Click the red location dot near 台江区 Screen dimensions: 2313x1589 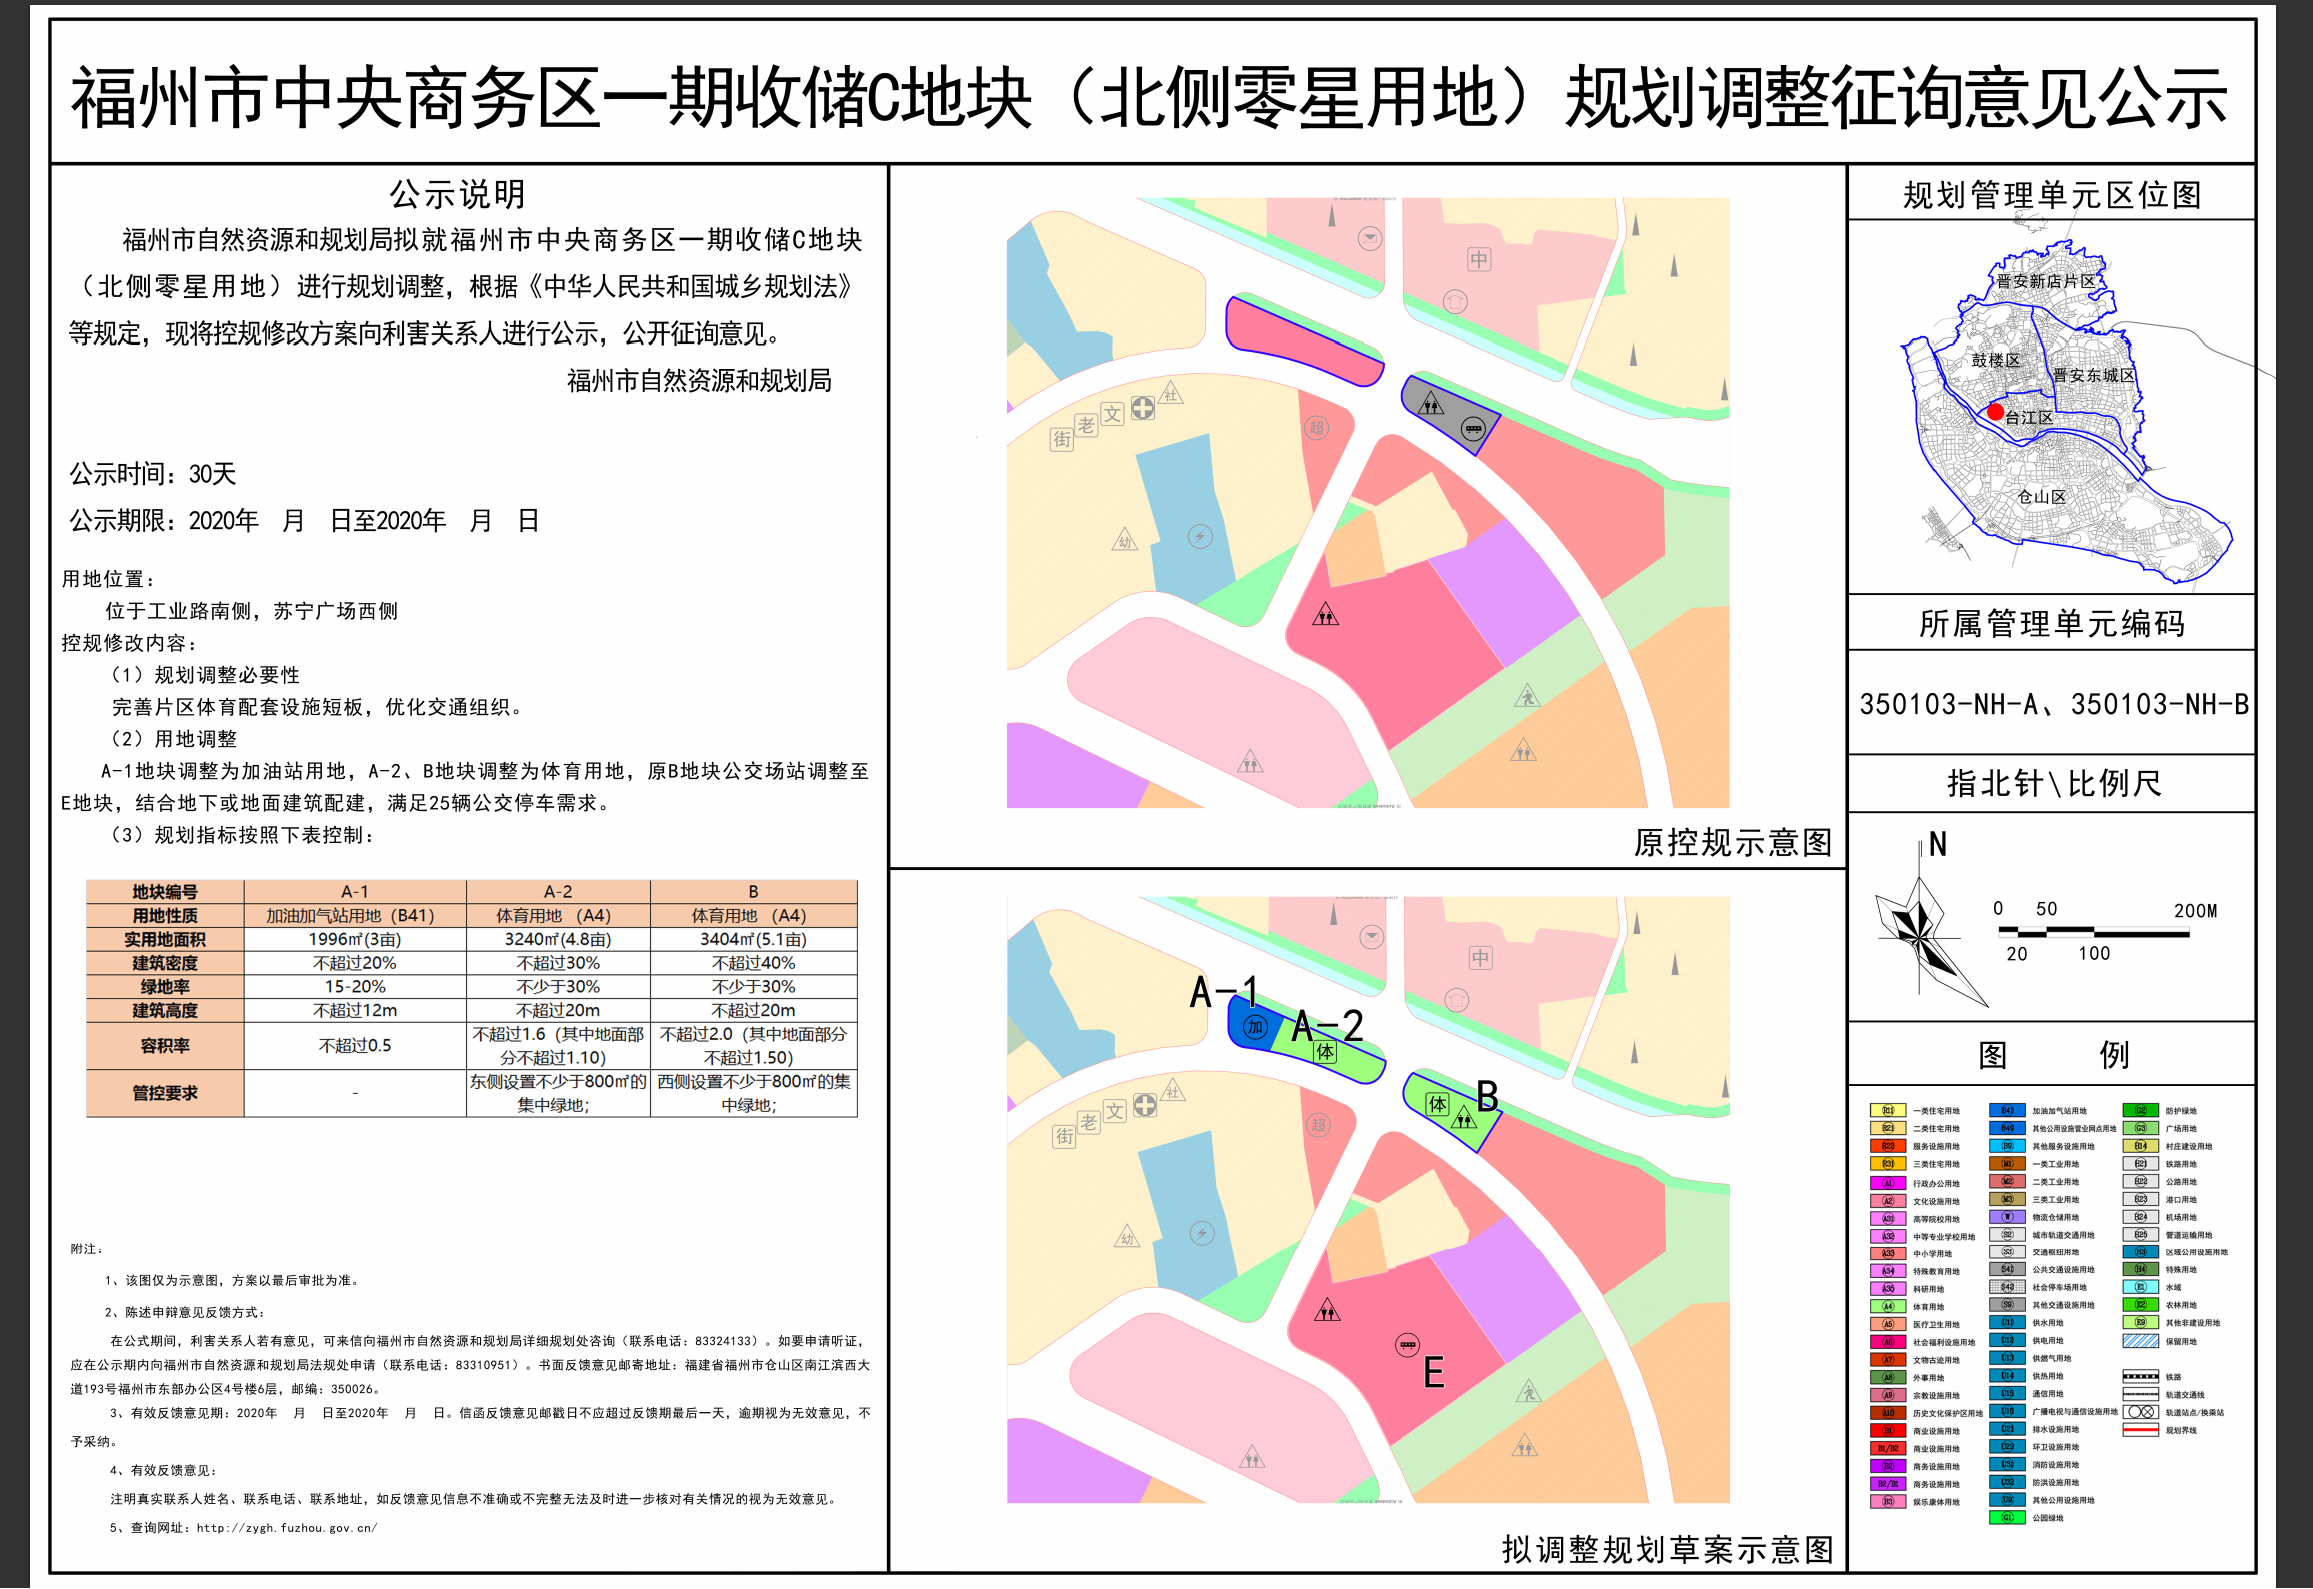[x=1995, y=412]
